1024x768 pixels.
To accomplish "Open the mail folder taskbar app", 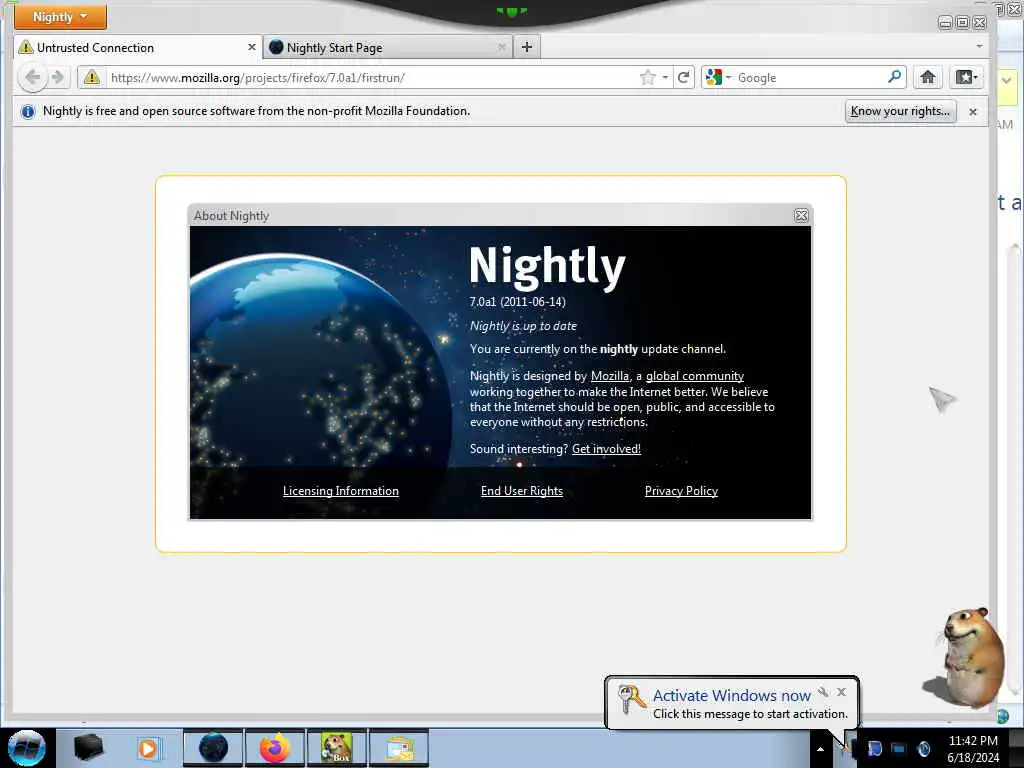I will (x=399, y=748).
